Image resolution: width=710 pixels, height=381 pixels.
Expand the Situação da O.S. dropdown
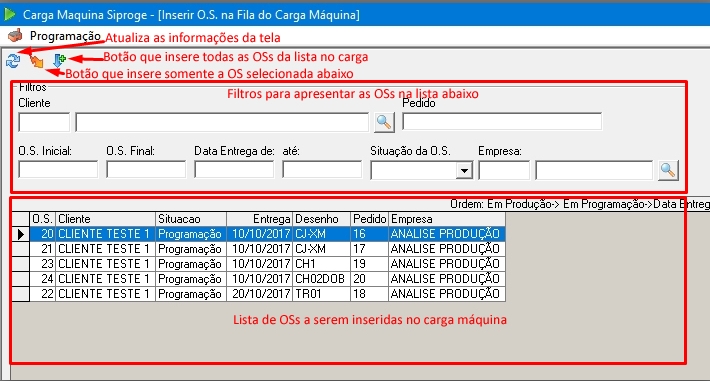coord(464,171)
